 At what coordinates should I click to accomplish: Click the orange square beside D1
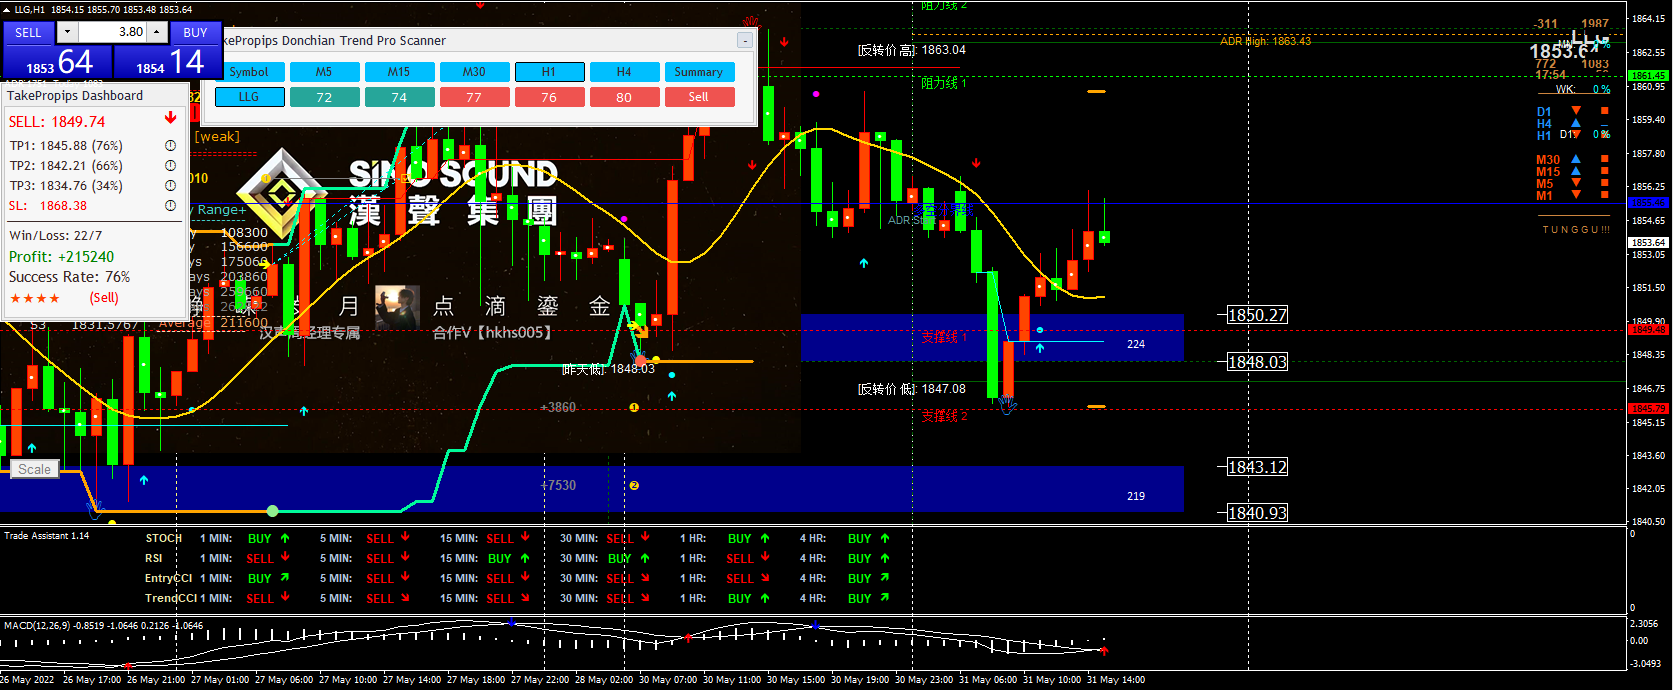1604,111
